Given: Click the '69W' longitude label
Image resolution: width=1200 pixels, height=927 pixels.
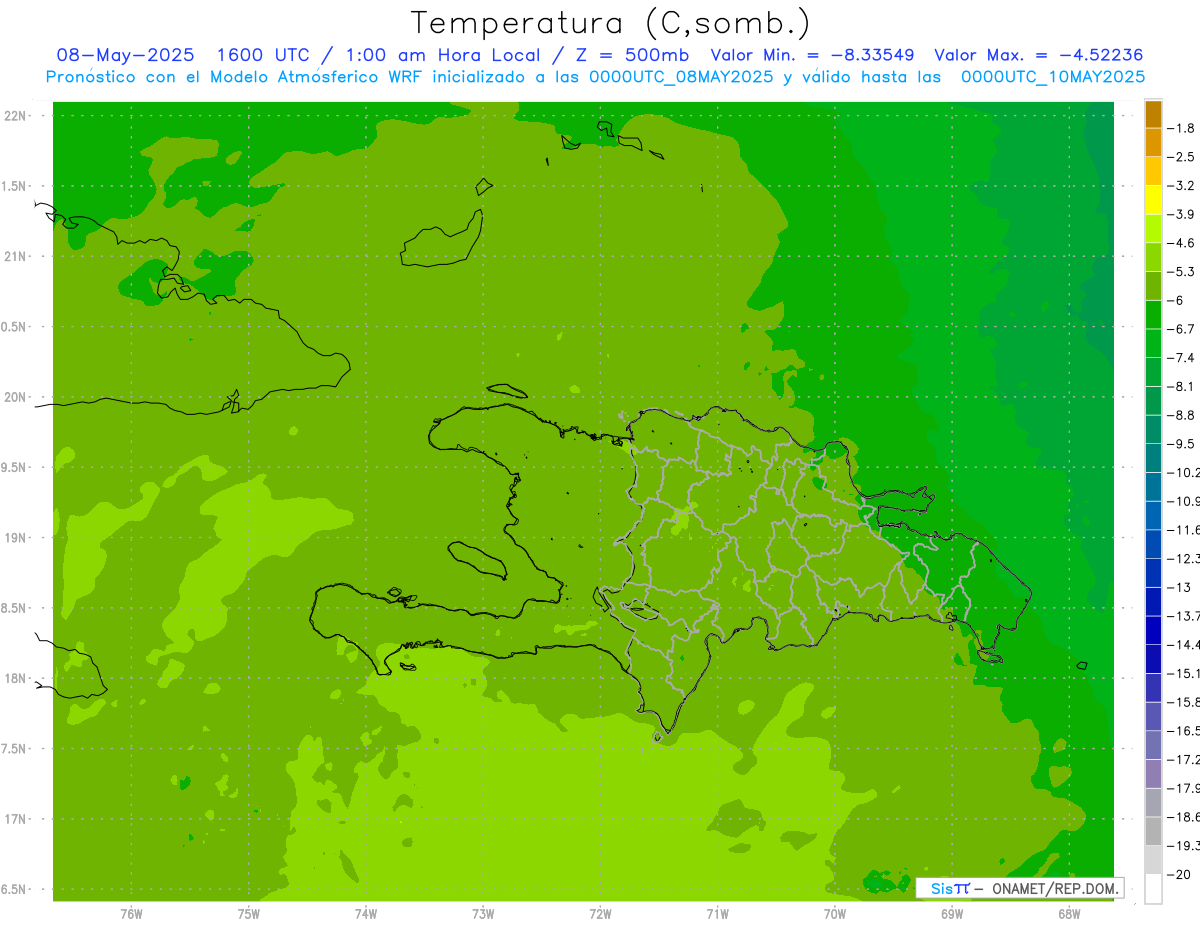Looking at the screenshot, I should (x=952, y=914).
